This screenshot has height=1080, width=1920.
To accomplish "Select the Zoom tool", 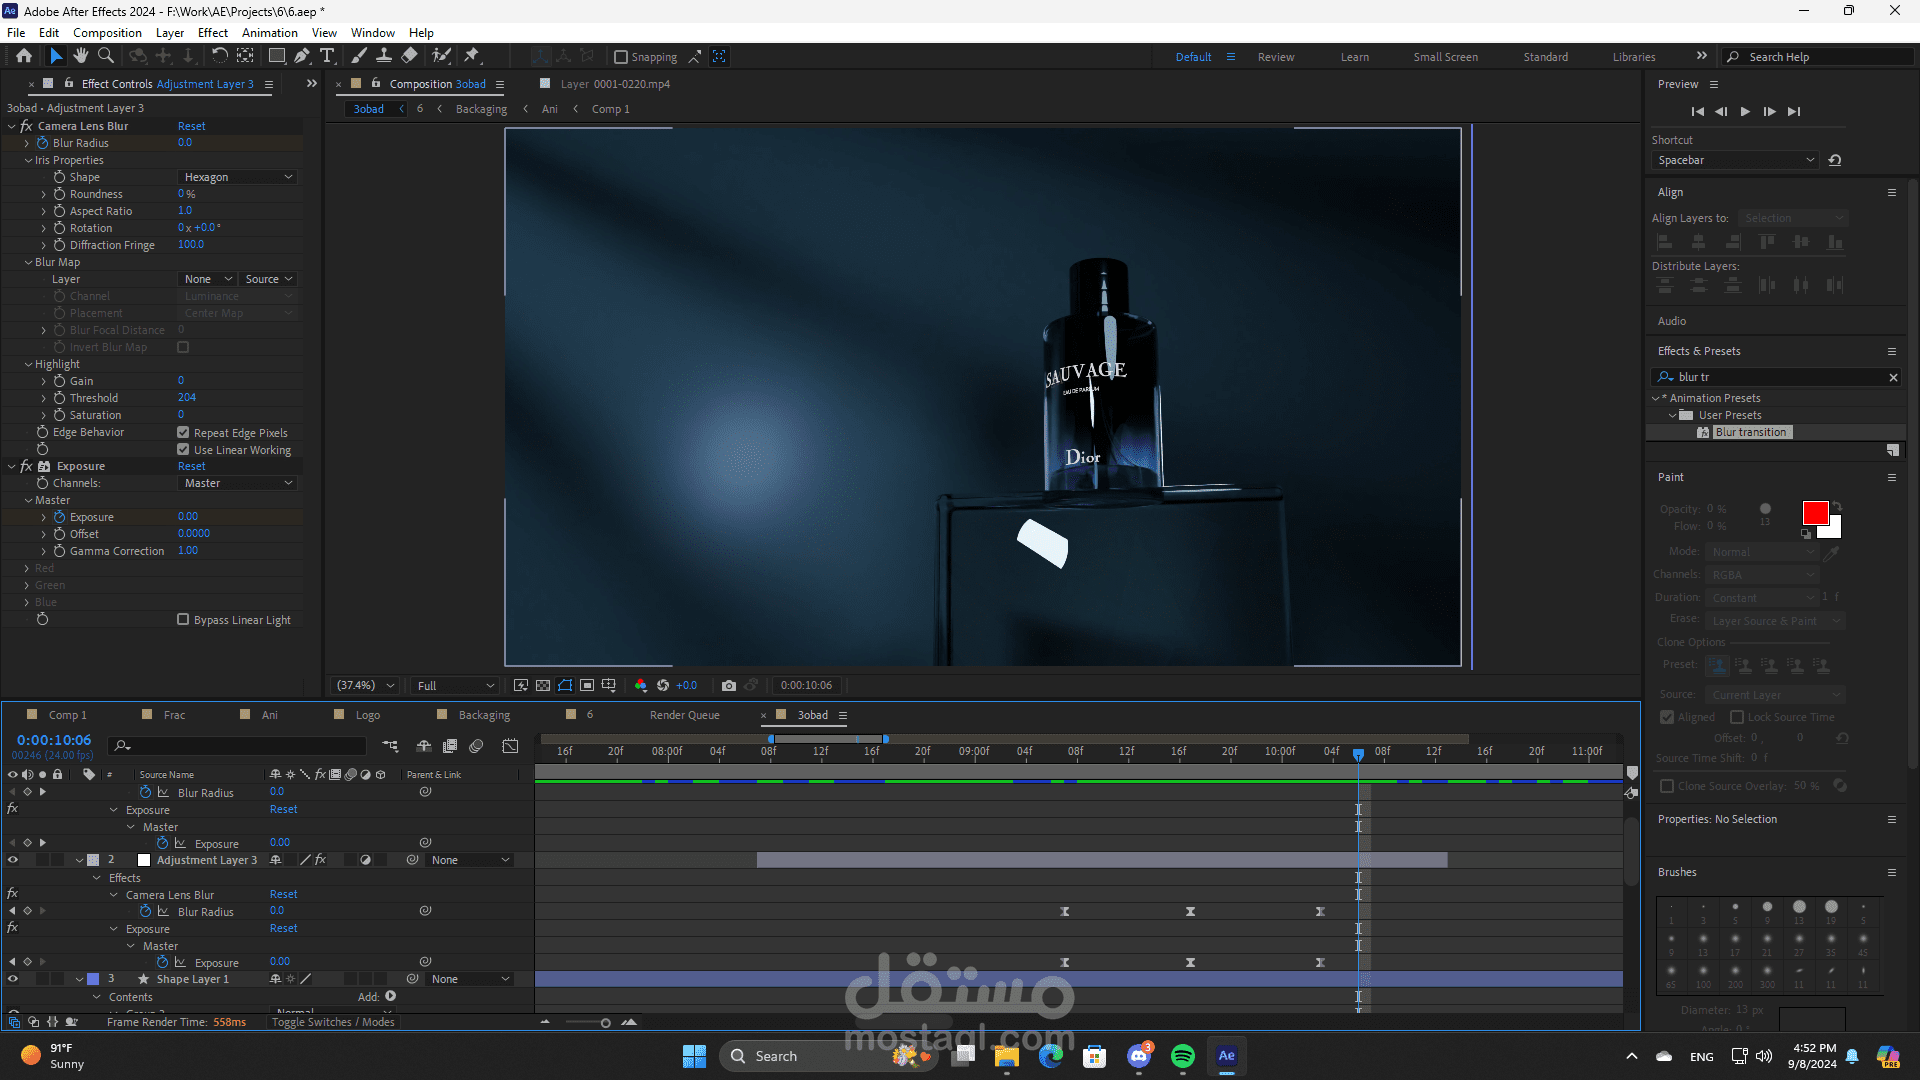I will [x=105, y=56].
